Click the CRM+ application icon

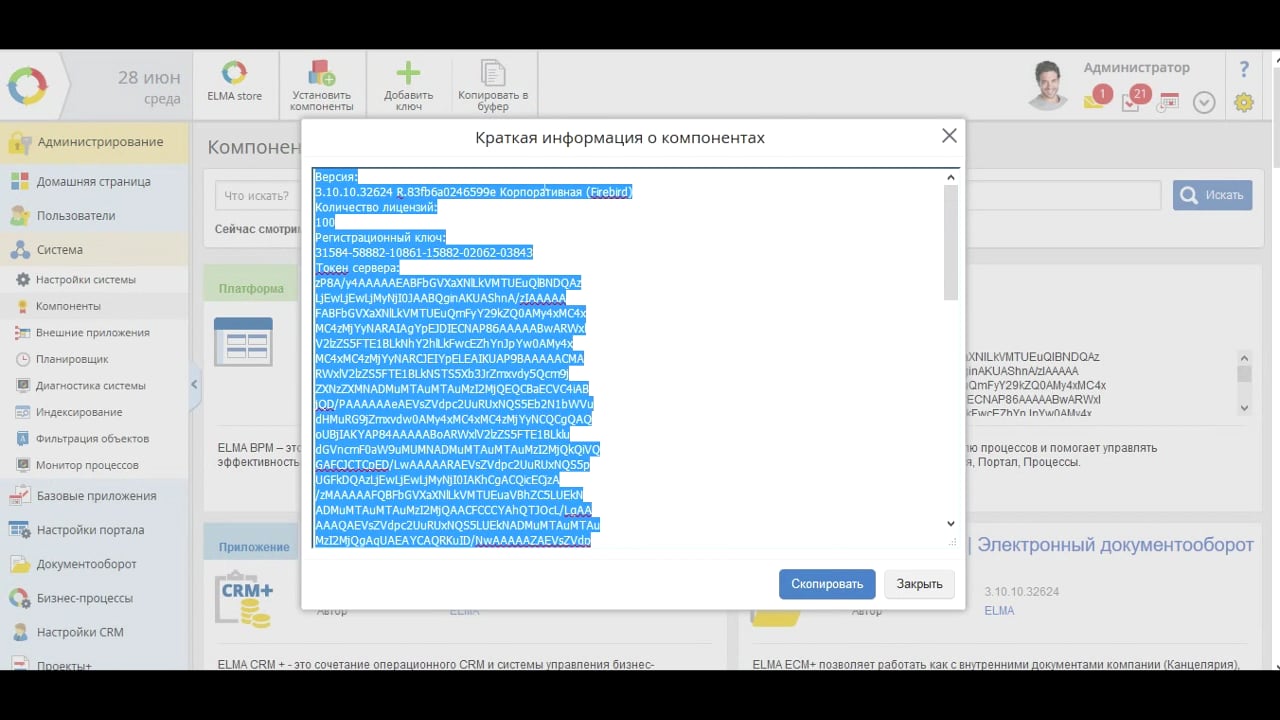(x=243, y=599)
